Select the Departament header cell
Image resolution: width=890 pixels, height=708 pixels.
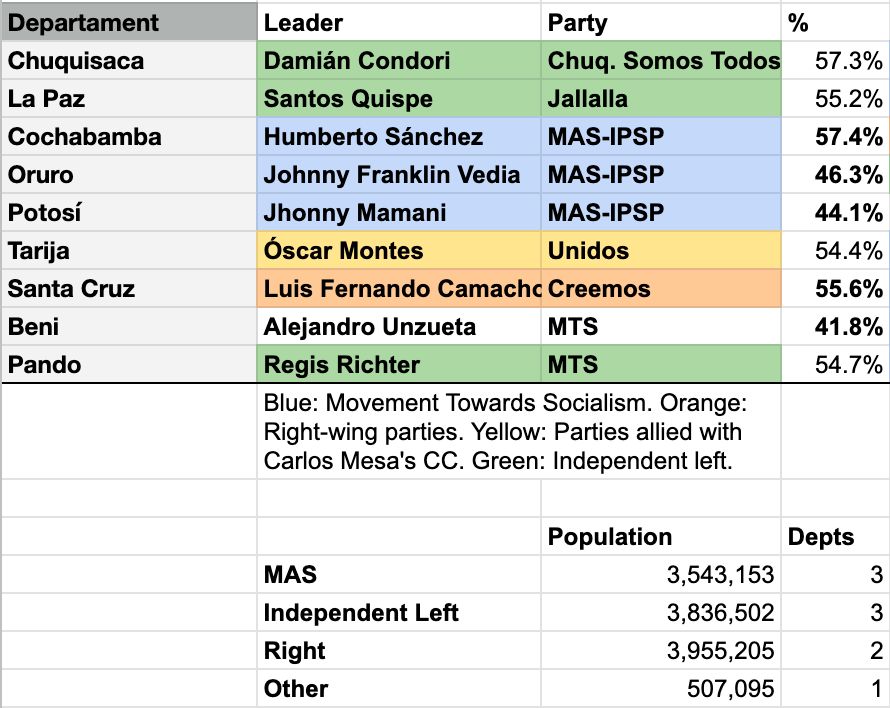tap(129, 22)
